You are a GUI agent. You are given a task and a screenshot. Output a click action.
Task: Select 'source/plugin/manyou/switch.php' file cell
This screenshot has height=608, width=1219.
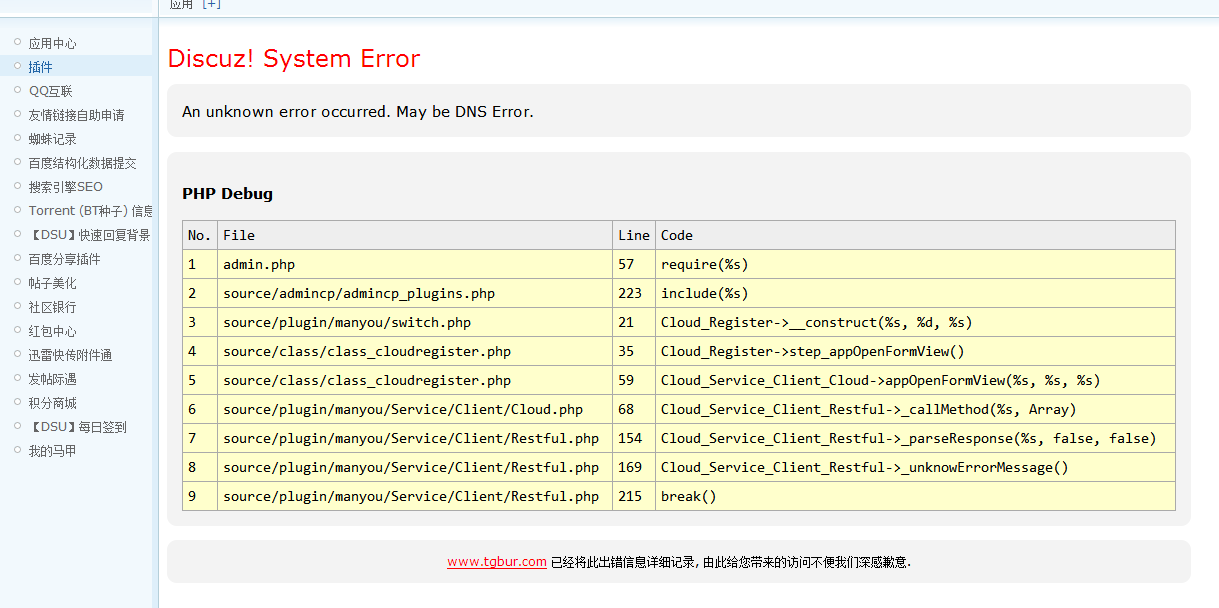(x=415, y=322)
